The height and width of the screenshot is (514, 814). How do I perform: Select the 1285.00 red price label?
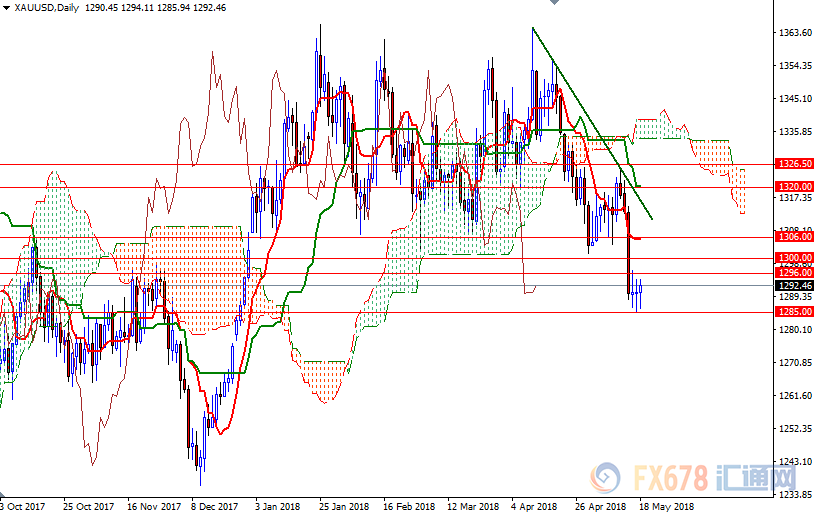pyautogui.click(x=794, y=312)
